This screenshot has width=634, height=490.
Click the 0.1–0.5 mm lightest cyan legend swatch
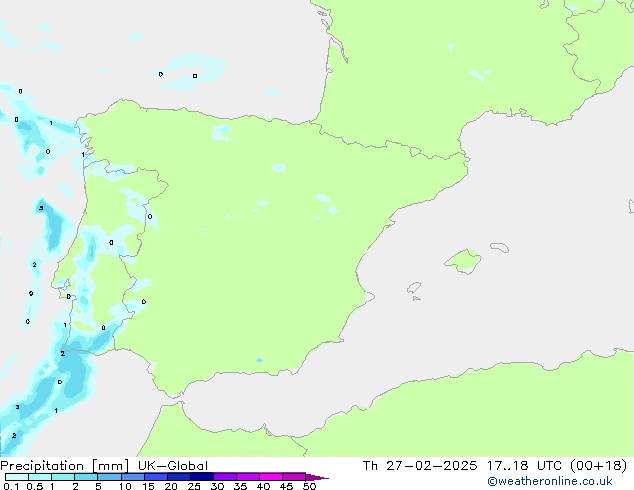tap(17, 477)
